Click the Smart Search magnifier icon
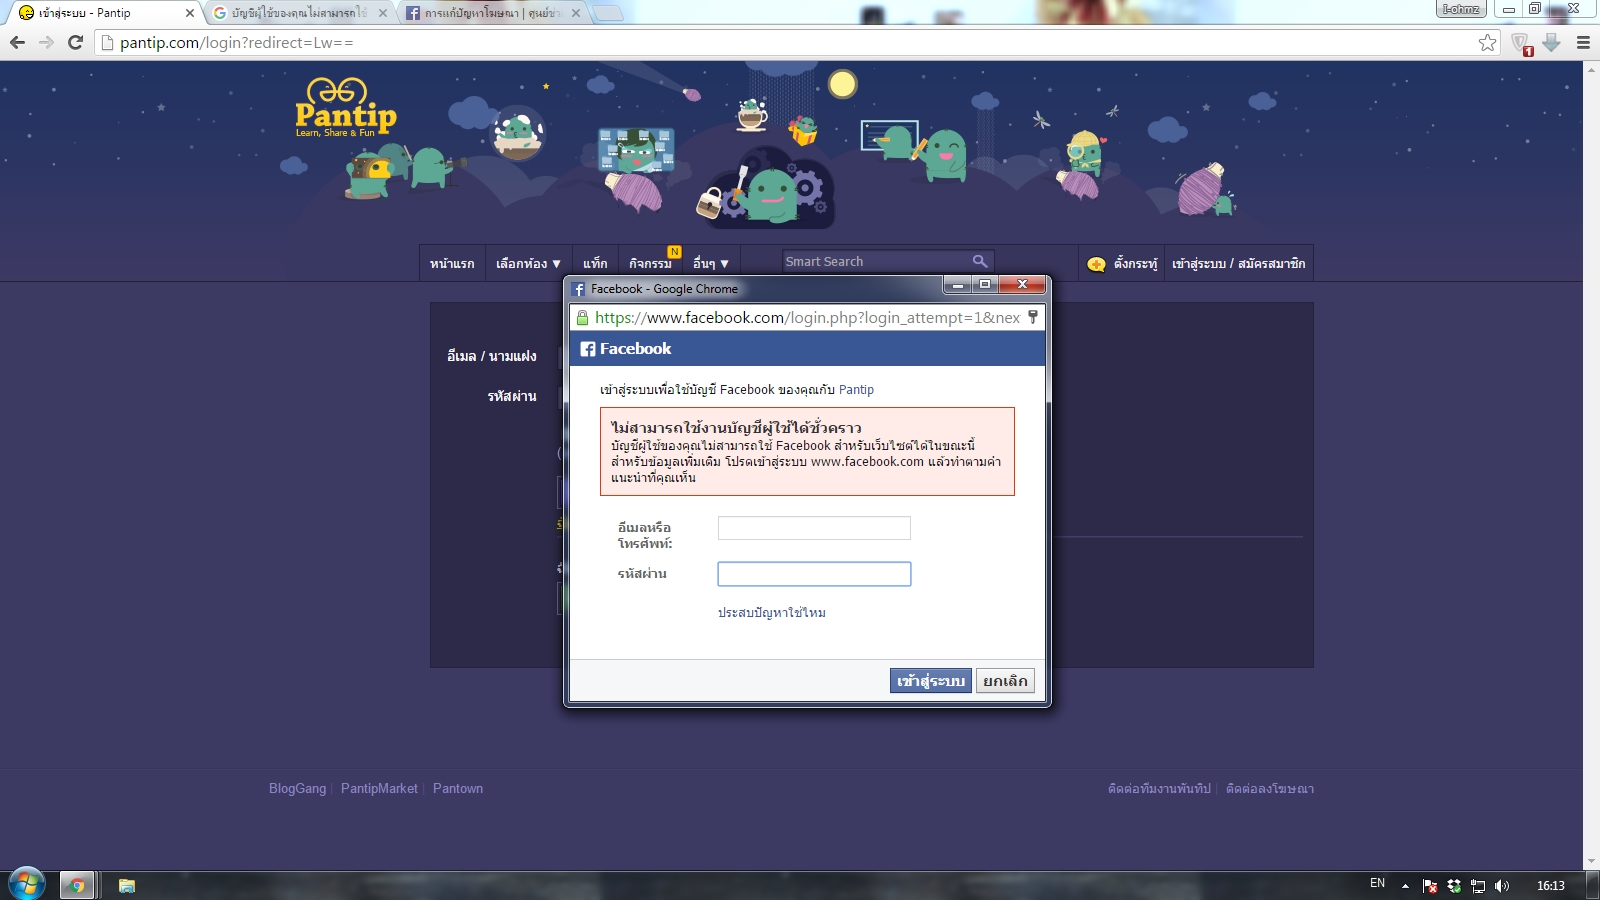The height and width of the screenshot is (900, 1600). pos(980,261)
